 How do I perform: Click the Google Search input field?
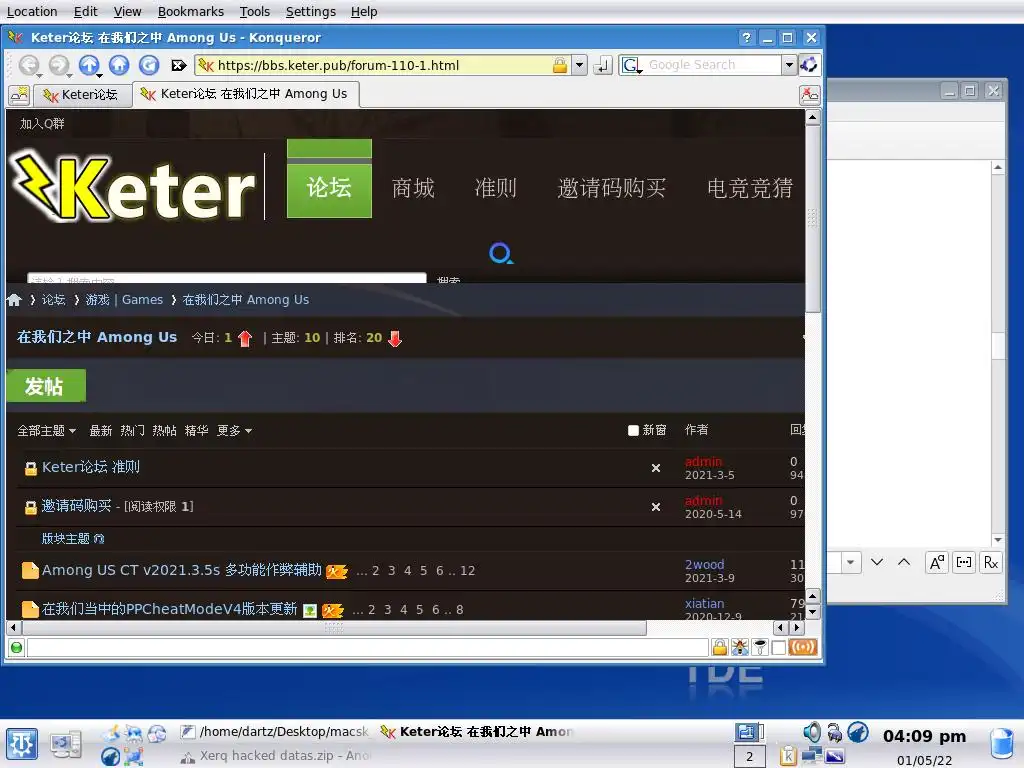click(x=713, y=65)
